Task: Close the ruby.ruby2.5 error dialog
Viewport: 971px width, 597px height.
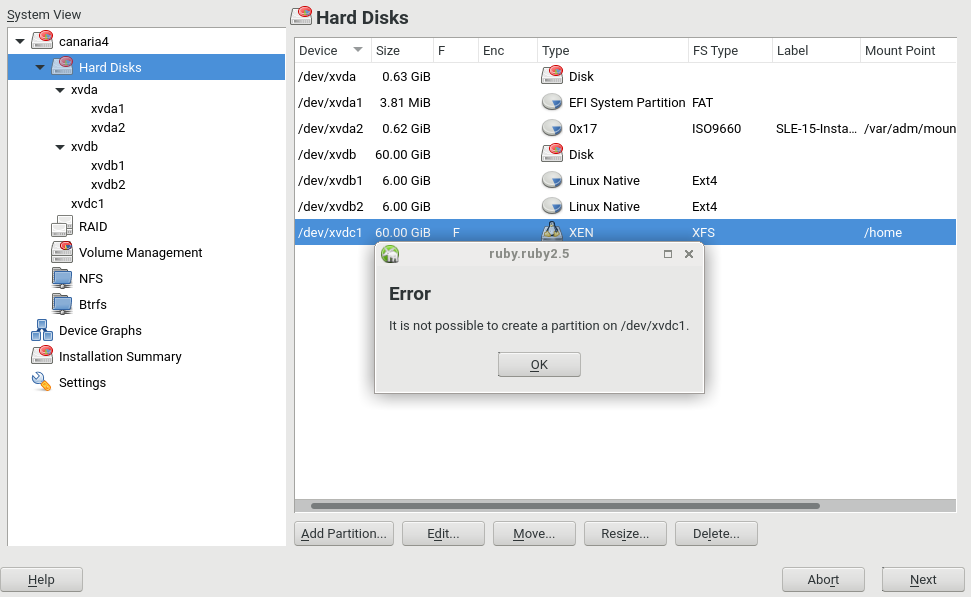Action: [688, 254]
